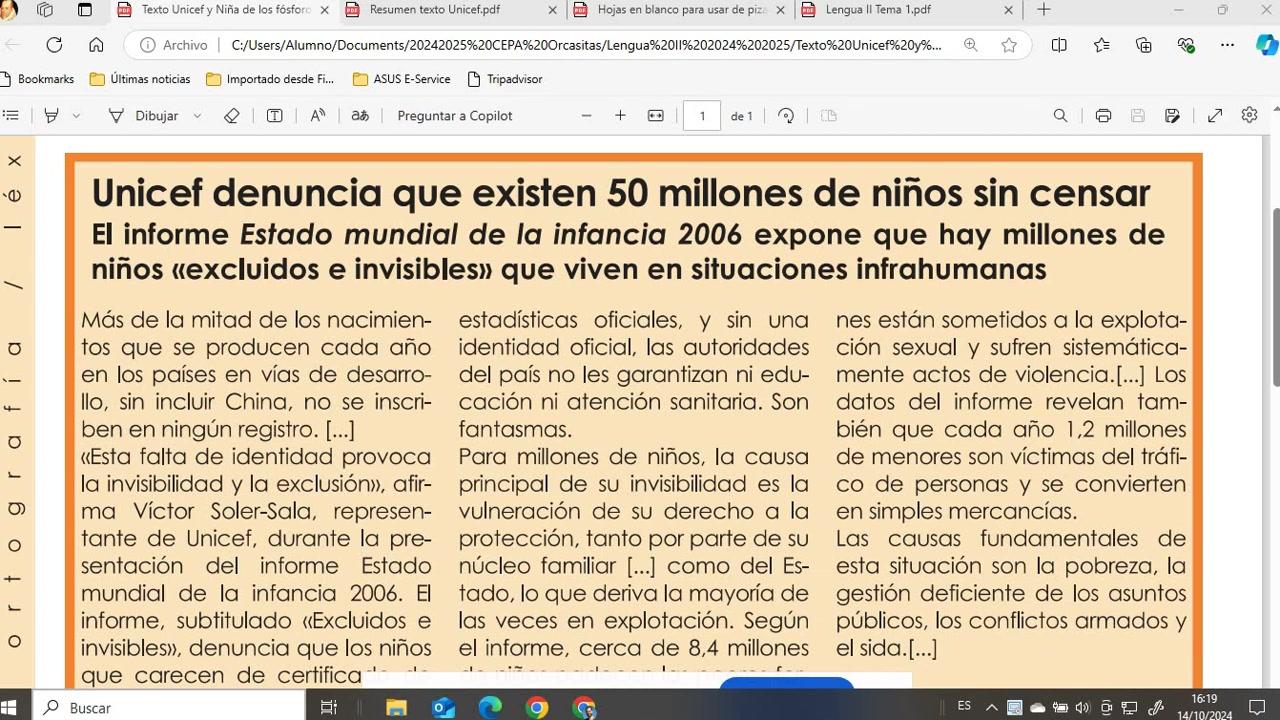
Task: Click the fit to width icon
Action: coord(656,116)
